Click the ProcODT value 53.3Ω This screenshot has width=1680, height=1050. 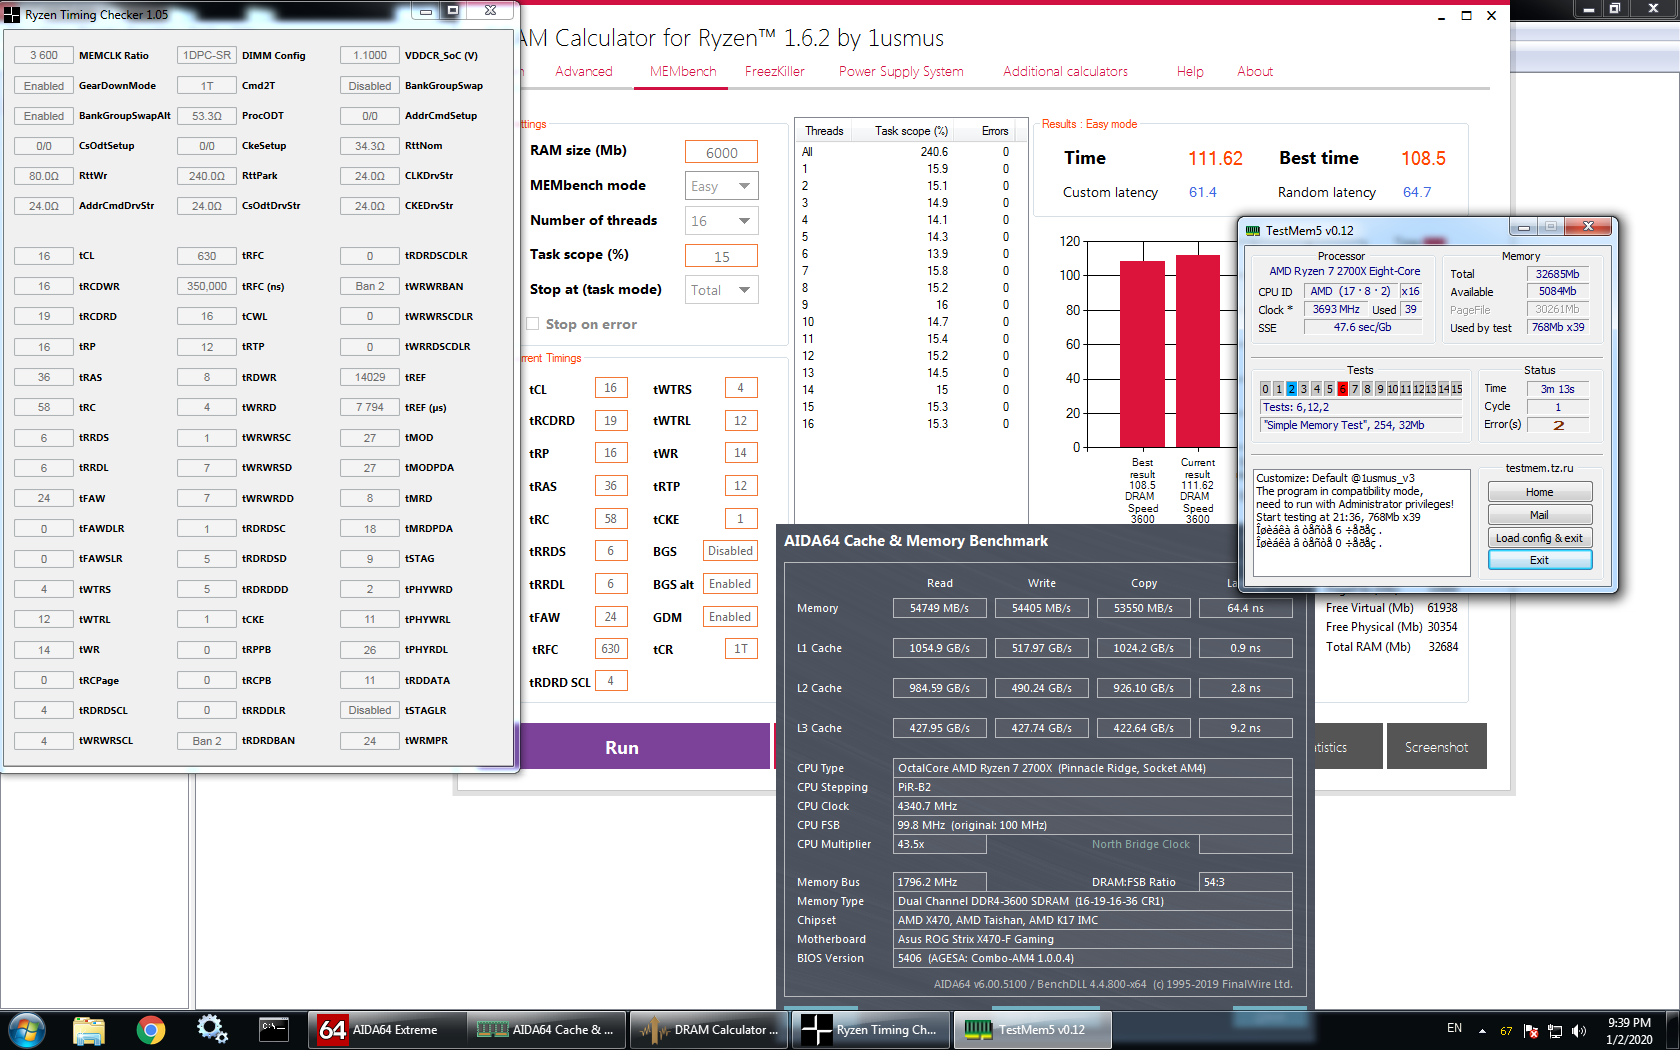(x=207, y=116)
